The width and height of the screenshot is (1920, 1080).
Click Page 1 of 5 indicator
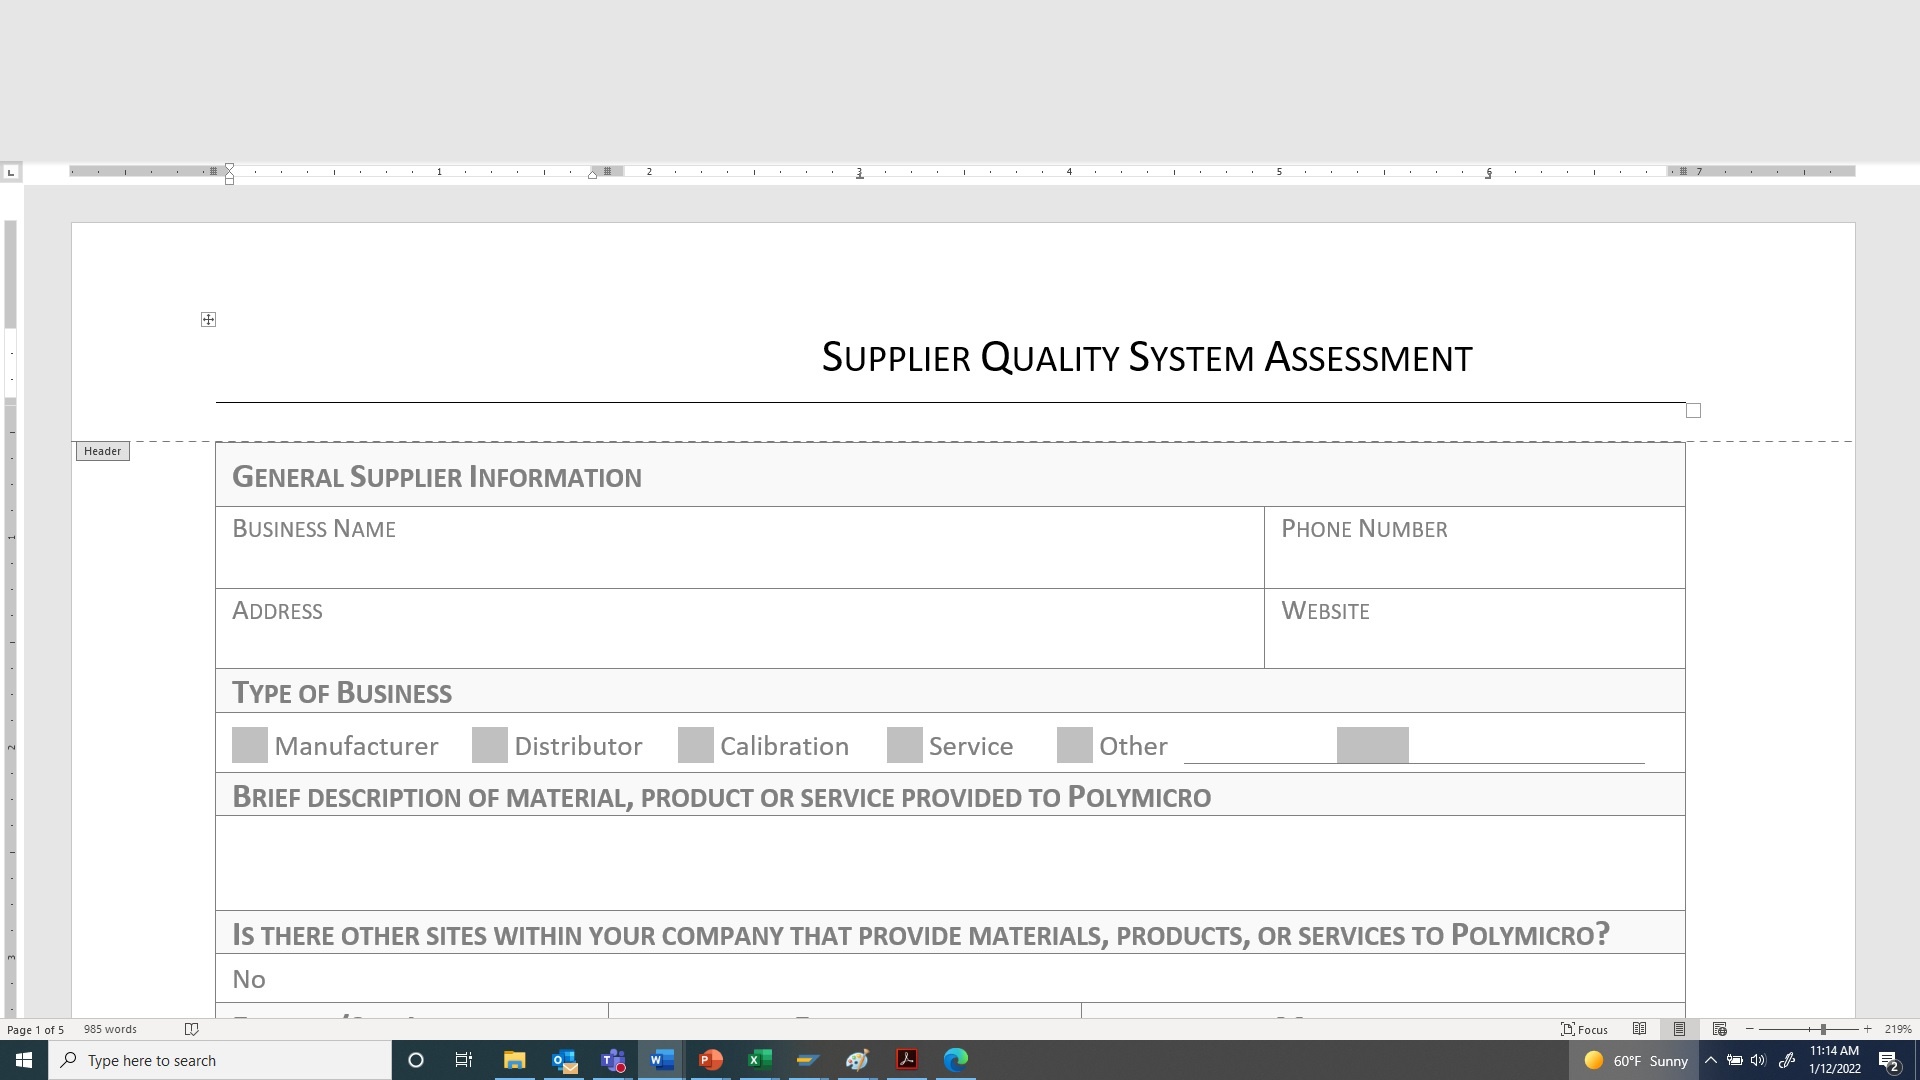point(36,1029)
